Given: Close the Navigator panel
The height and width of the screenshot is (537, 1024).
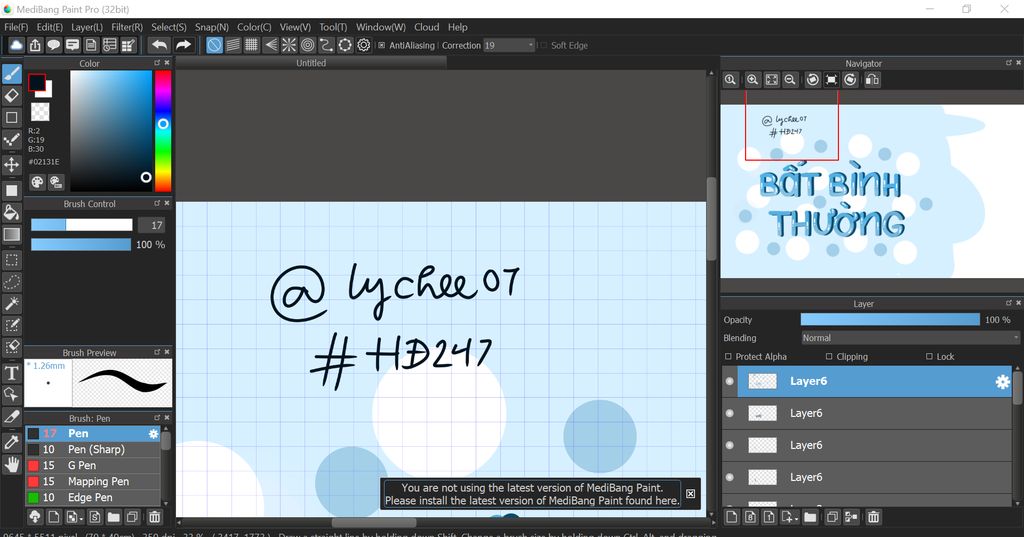Looking at the screenshot, I should pyautogui.click(x=1018, y=63).
